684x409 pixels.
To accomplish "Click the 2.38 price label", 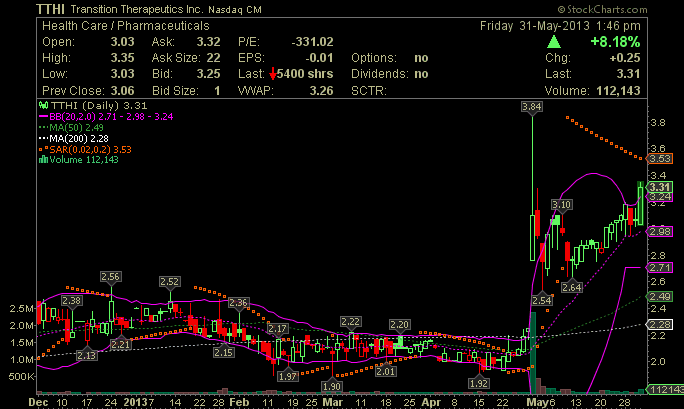I will 71,300.
